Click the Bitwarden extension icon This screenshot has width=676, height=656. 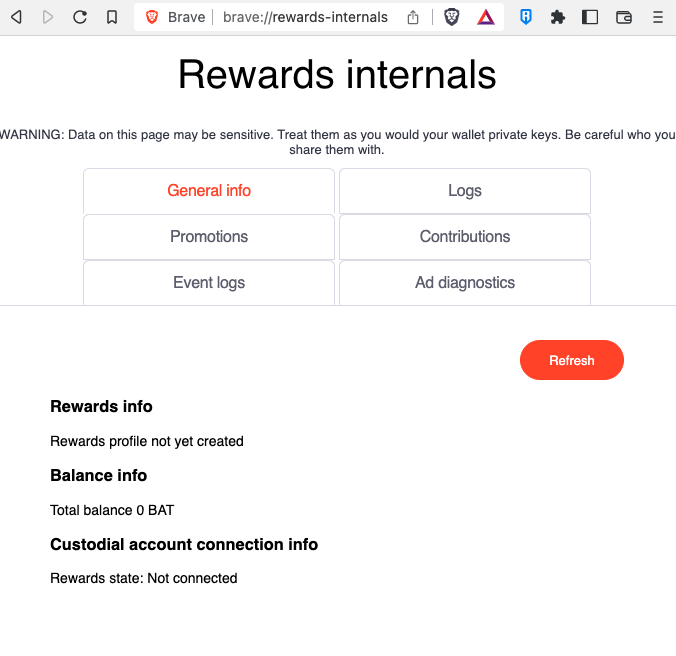pos(526,17)
